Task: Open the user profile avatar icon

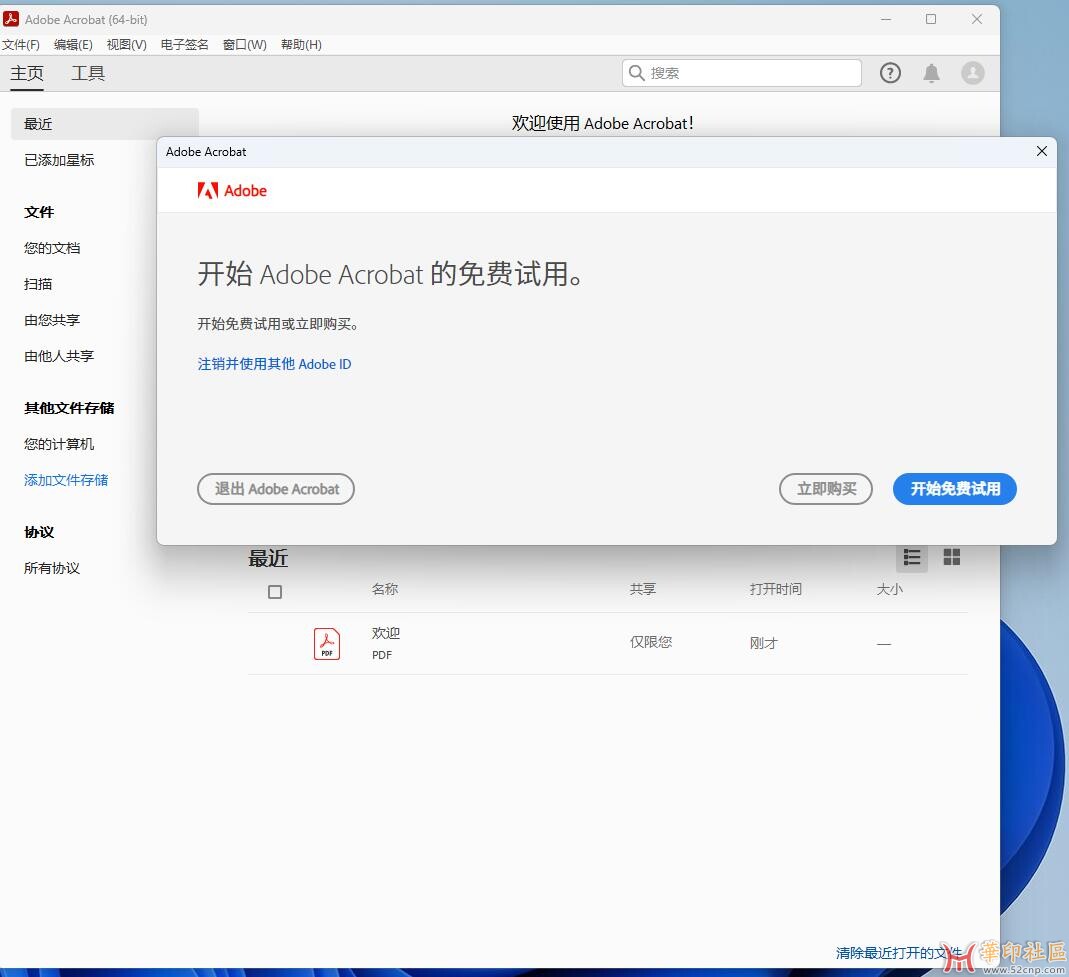Action: pyautogui.click(x=972, y=73)
